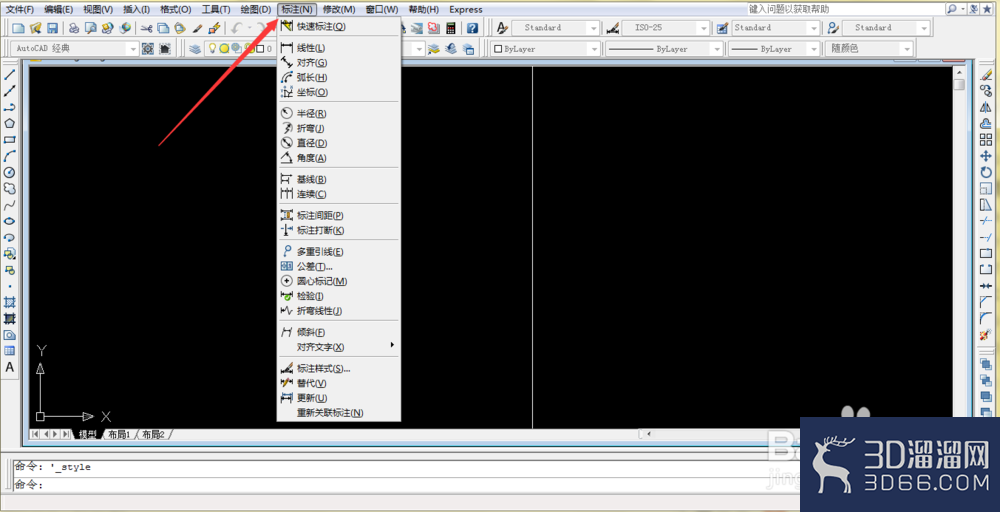Click the search magnifier in help box

click(x=952, y=9)
